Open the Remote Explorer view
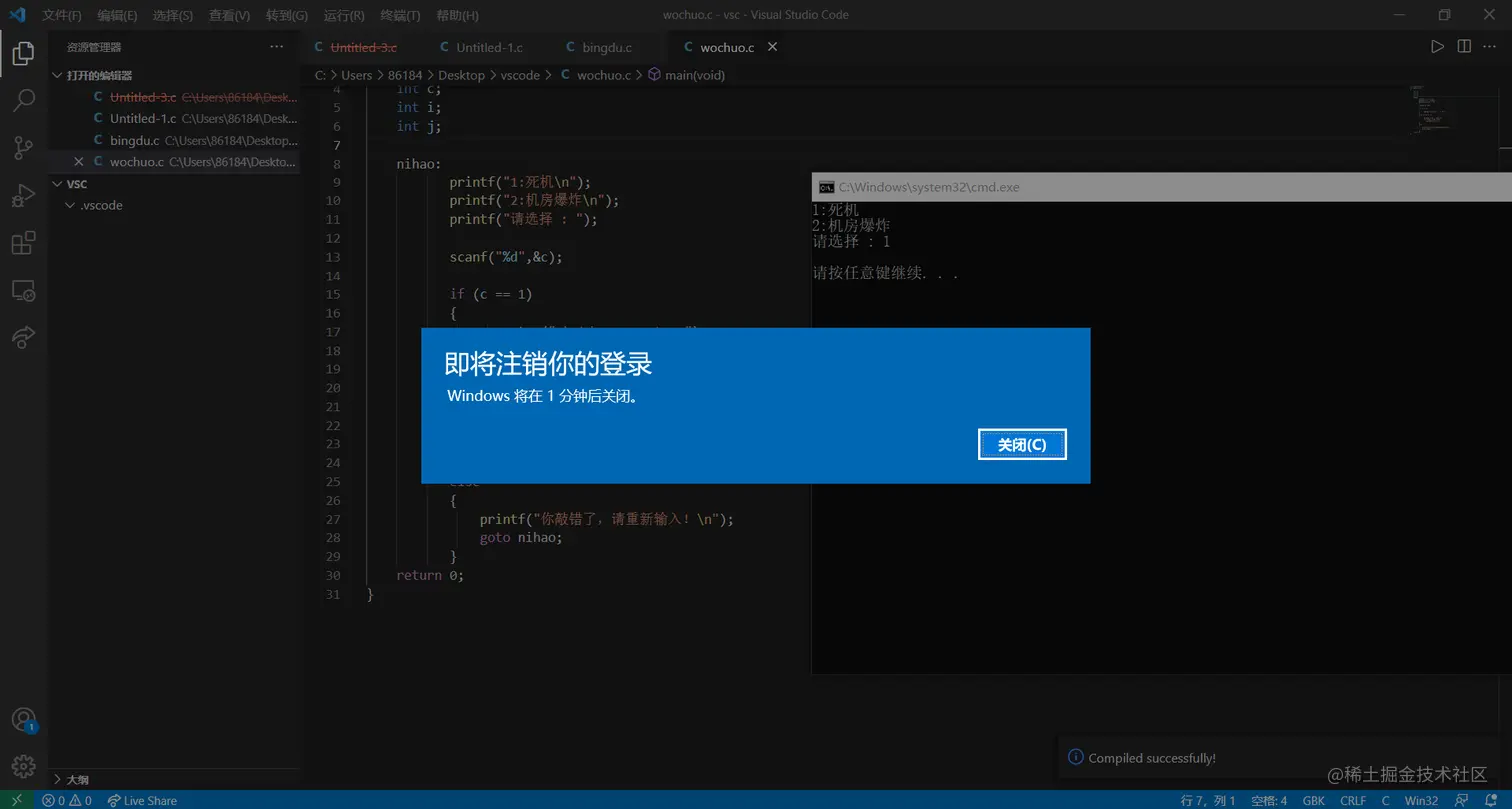Image resolution: width=1512 pixels, height=809 pixels. pyautogui.click(x=24, y=291)
